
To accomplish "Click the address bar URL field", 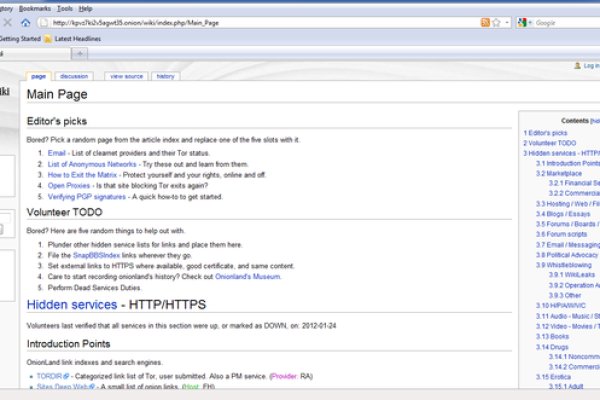I will (x=264, y=23).
